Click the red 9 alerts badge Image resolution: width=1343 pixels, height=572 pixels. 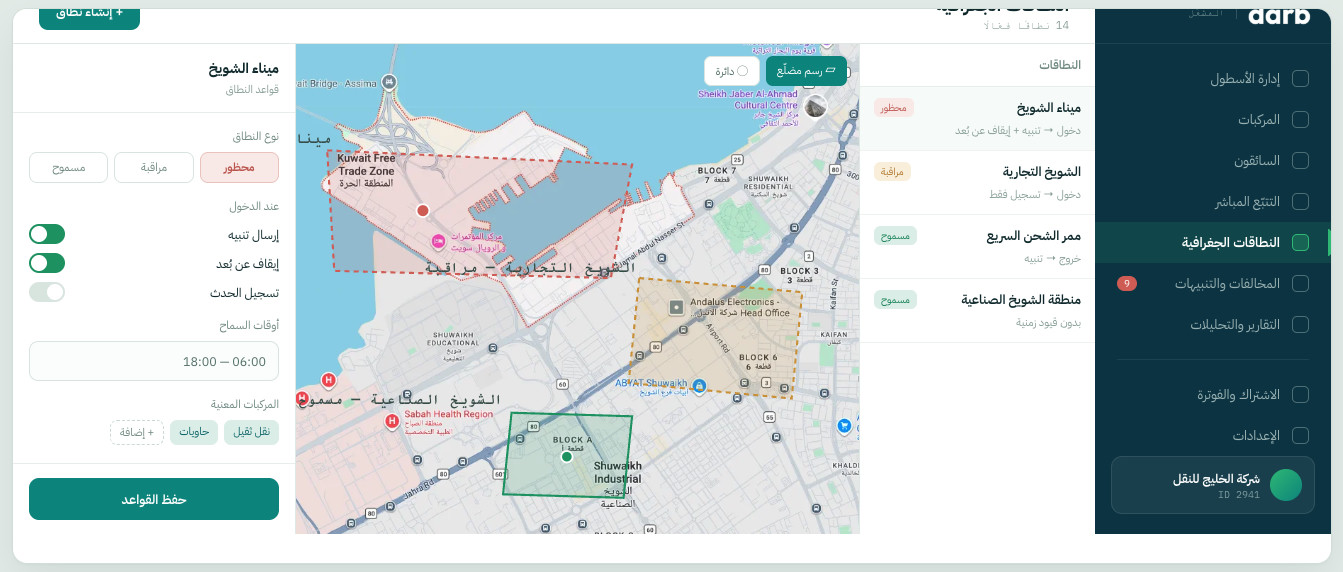tap(1127, 283)
